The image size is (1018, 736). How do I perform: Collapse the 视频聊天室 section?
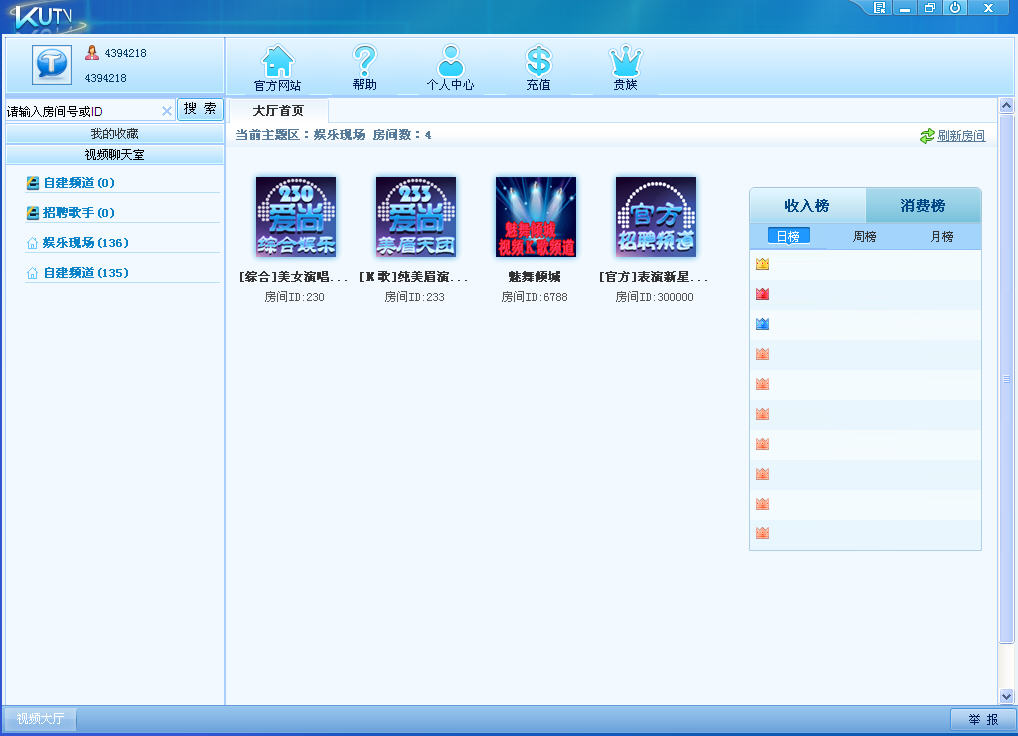(113, 154)
